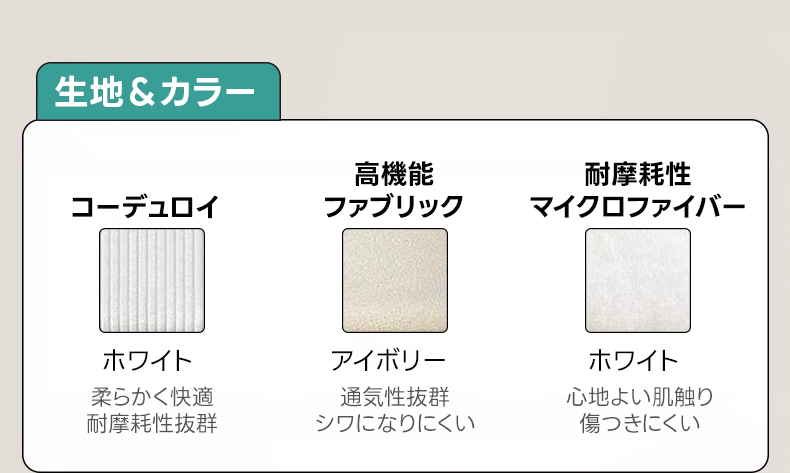Click the 通気性抜群 description text
This screenshot has height=473, width=790.
pyautogui.click(x=395, y=396)
